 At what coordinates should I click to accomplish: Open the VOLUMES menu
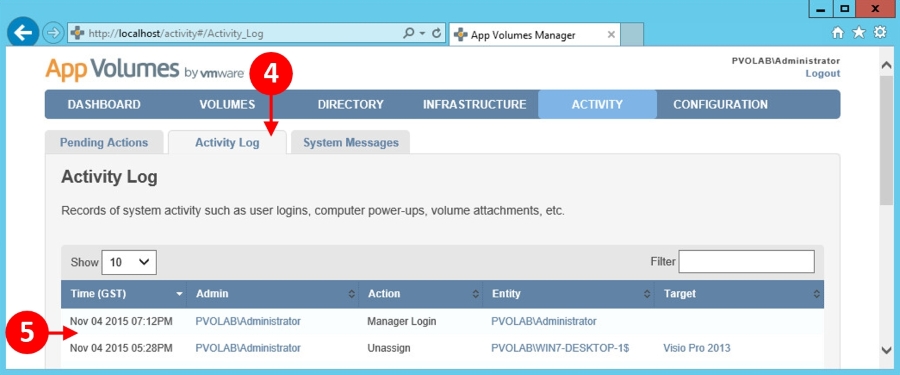(x=227, y=105)
